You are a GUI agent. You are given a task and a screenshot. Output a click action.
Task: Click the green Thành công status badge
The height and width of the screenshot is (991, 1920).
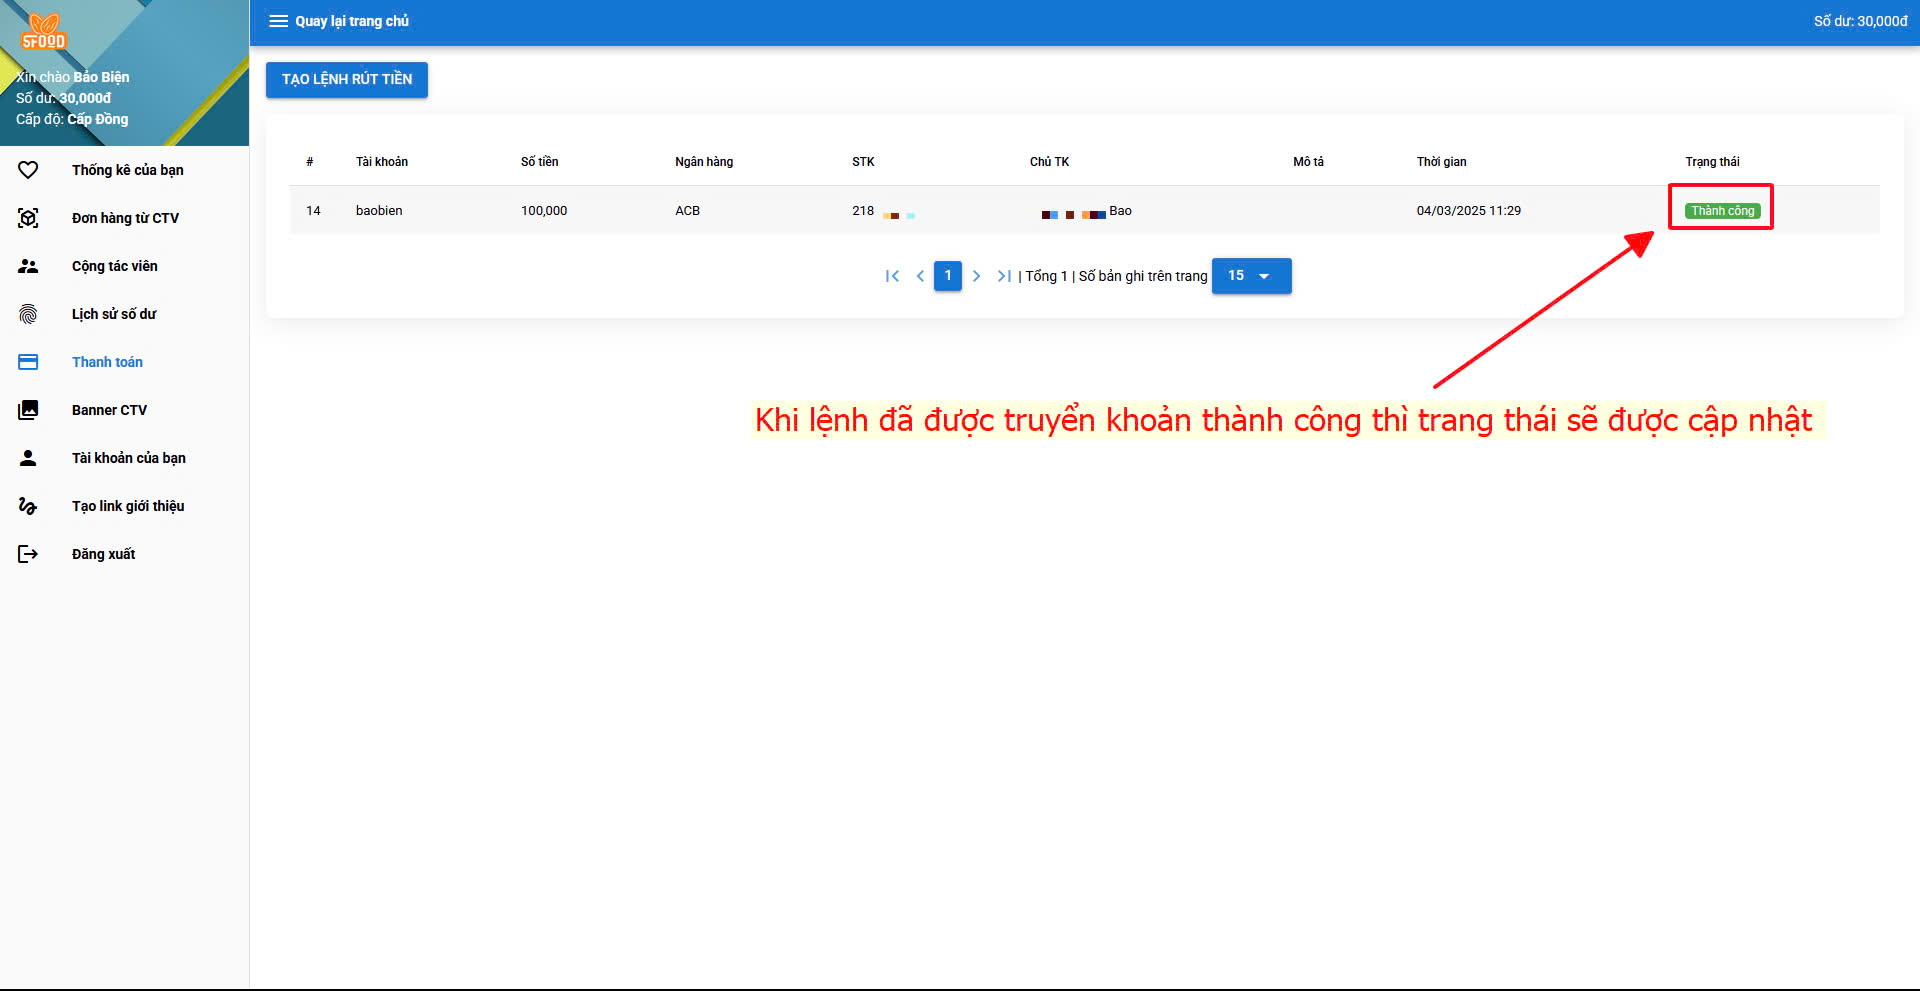click(1722, 211)
